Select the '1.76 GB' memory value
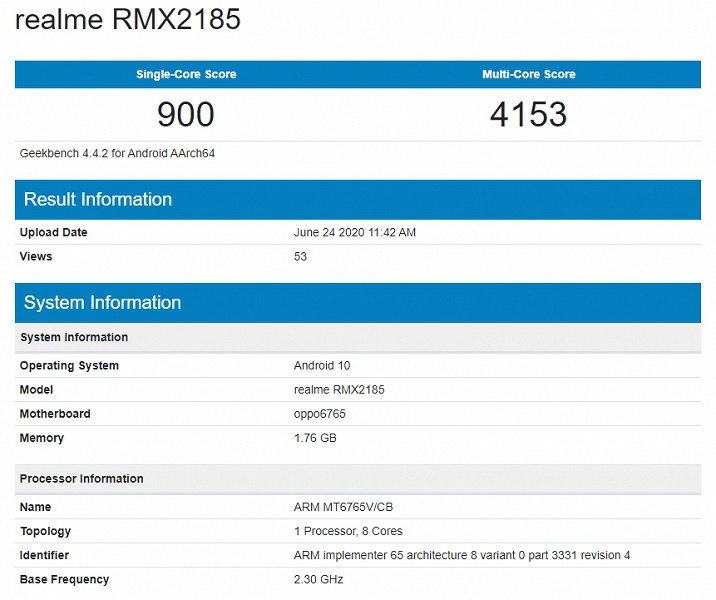716x600 pixels. (x=315, y=438)
